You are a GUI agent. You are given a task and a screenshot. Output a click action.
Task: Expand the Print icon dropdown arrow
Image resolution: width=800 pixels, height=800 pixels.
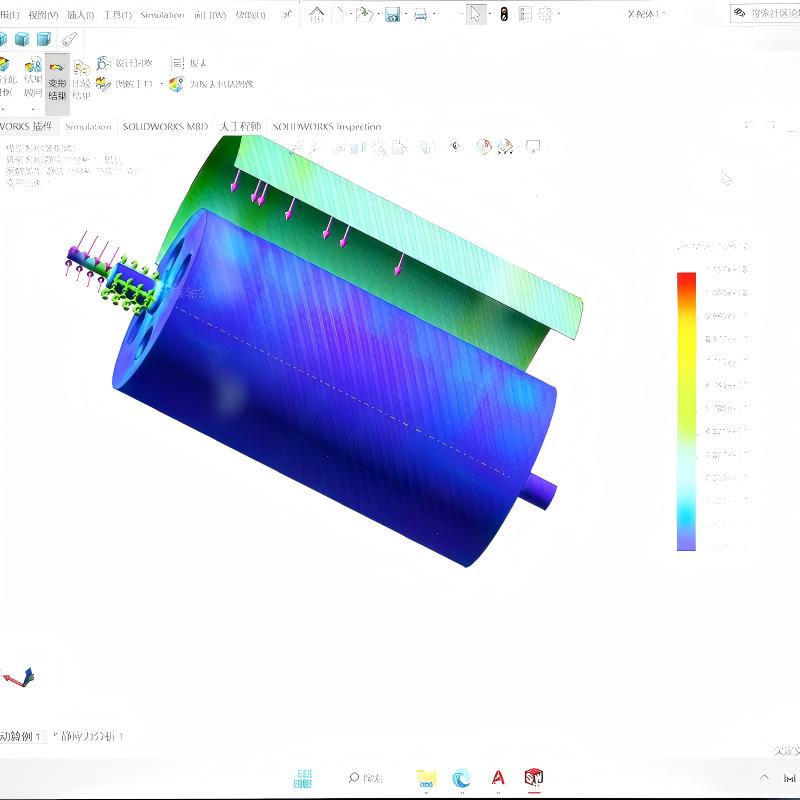coord(434,14)
